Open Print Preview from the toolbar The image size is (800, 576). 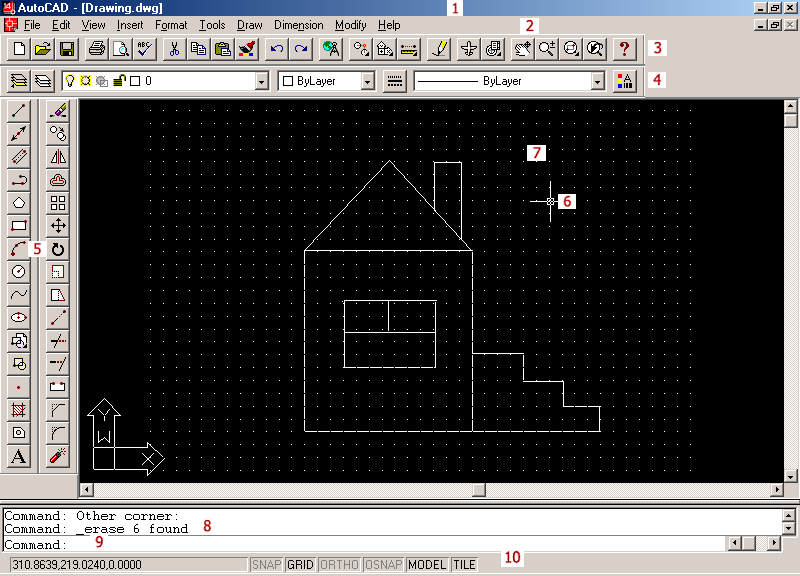click(x=121, y=49)
